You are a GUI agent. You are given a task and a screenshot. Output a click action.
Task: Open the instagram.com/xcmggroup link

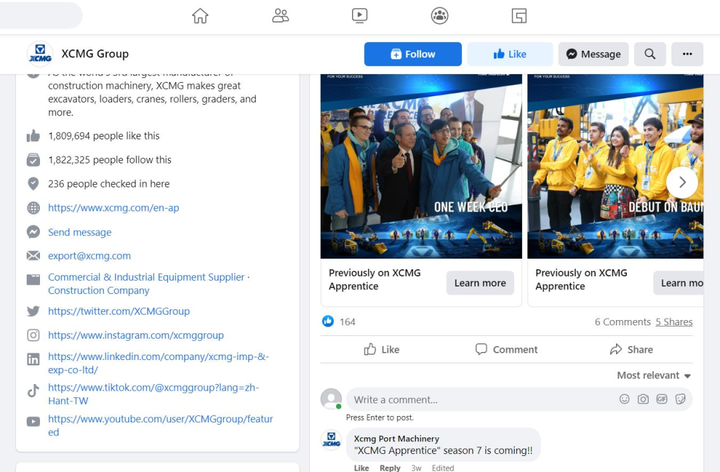coord(136,335)
